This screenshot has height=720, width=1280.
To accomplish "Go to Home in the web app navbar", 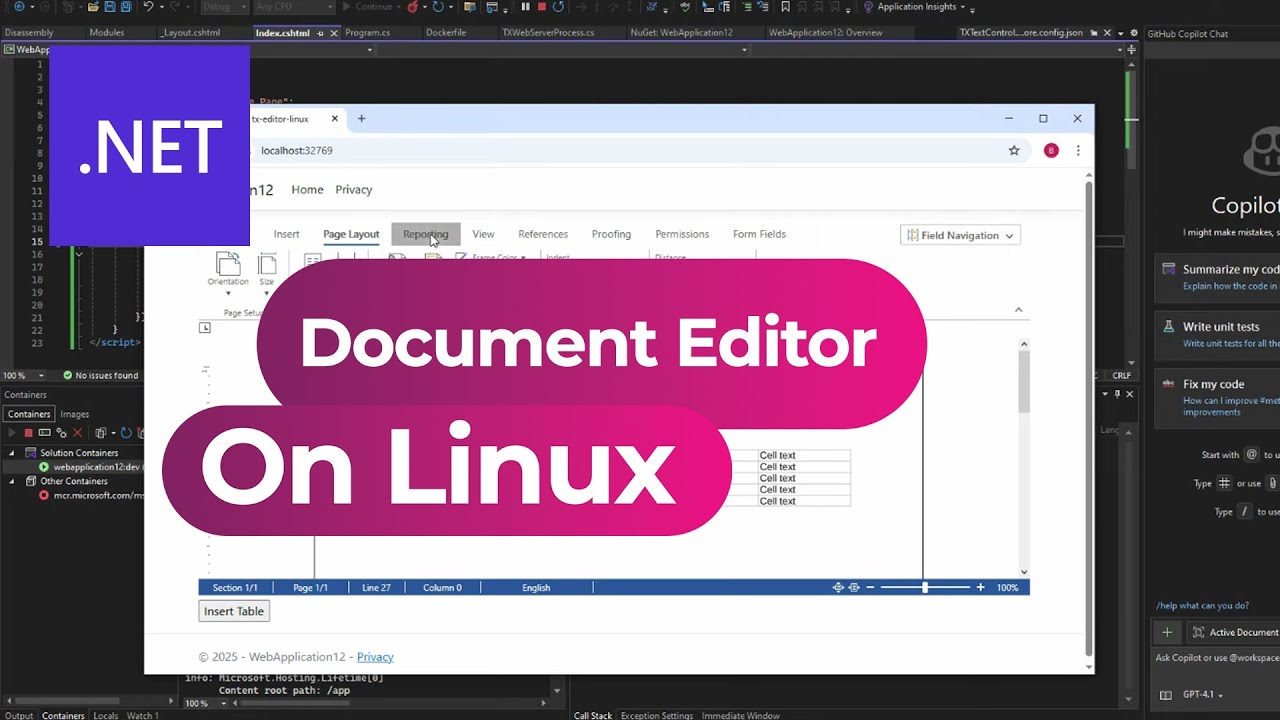I will click(x=307, y=189).
